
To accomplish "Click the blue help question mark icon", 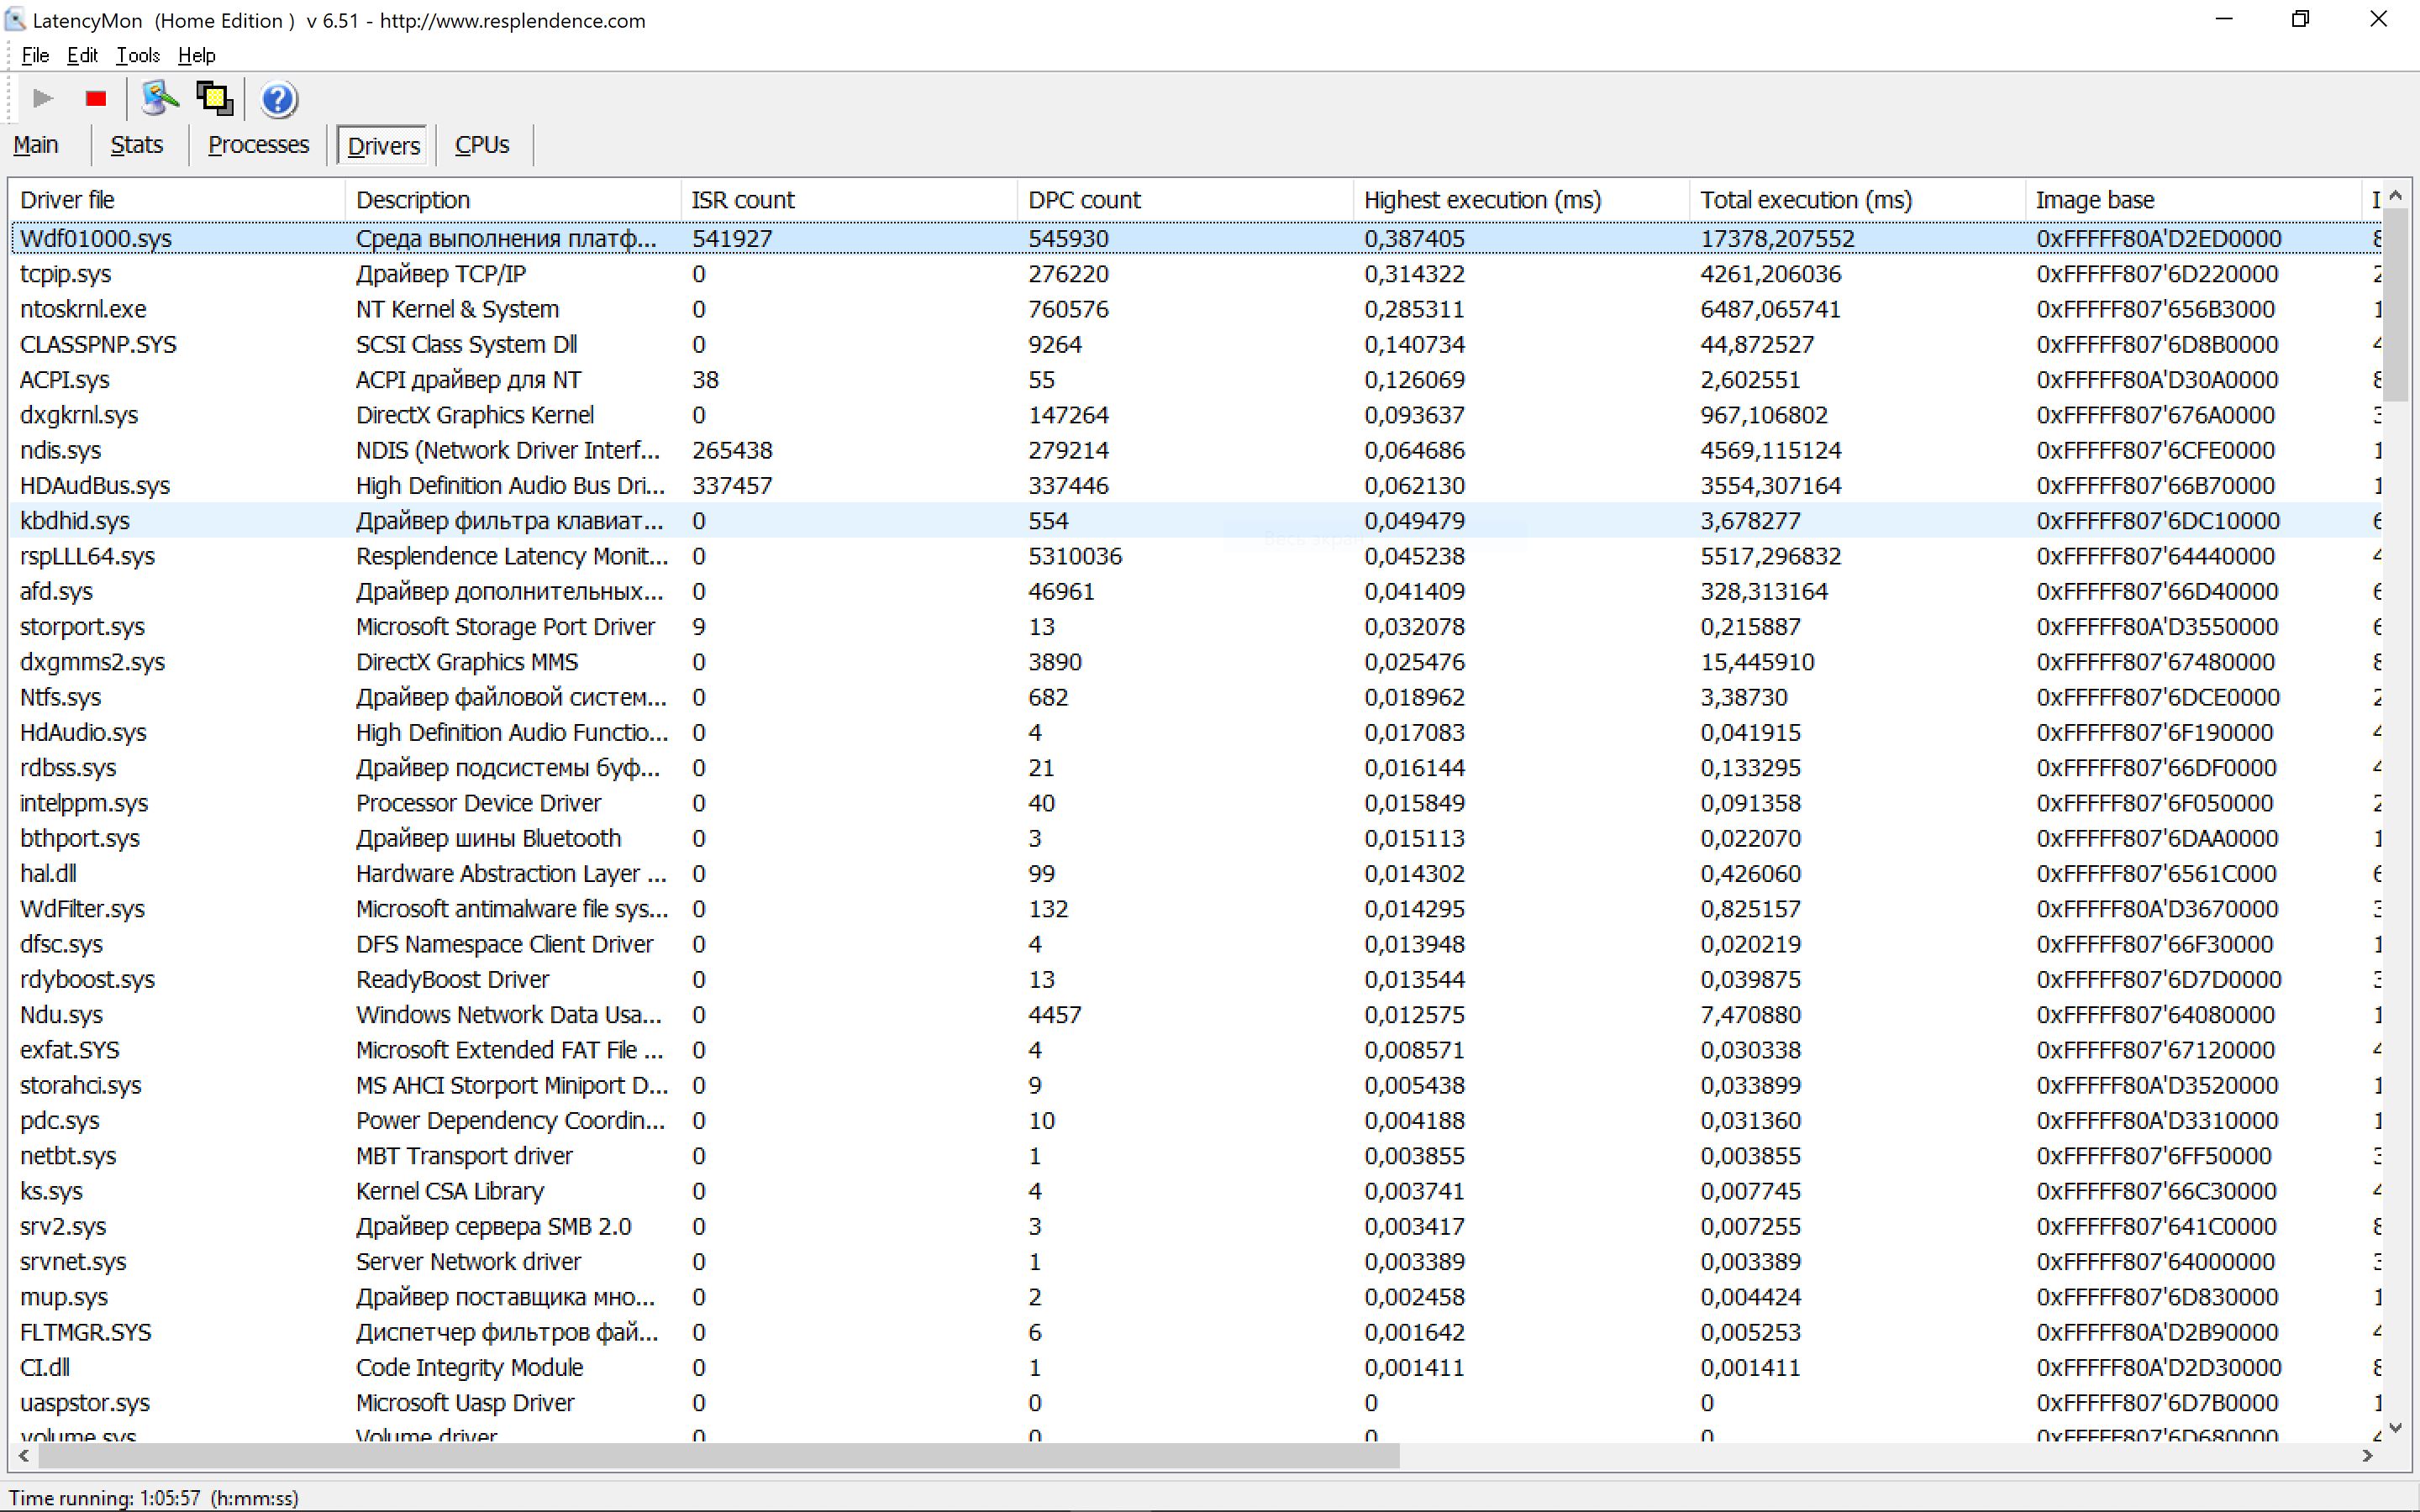I will (x=278, y=99).
